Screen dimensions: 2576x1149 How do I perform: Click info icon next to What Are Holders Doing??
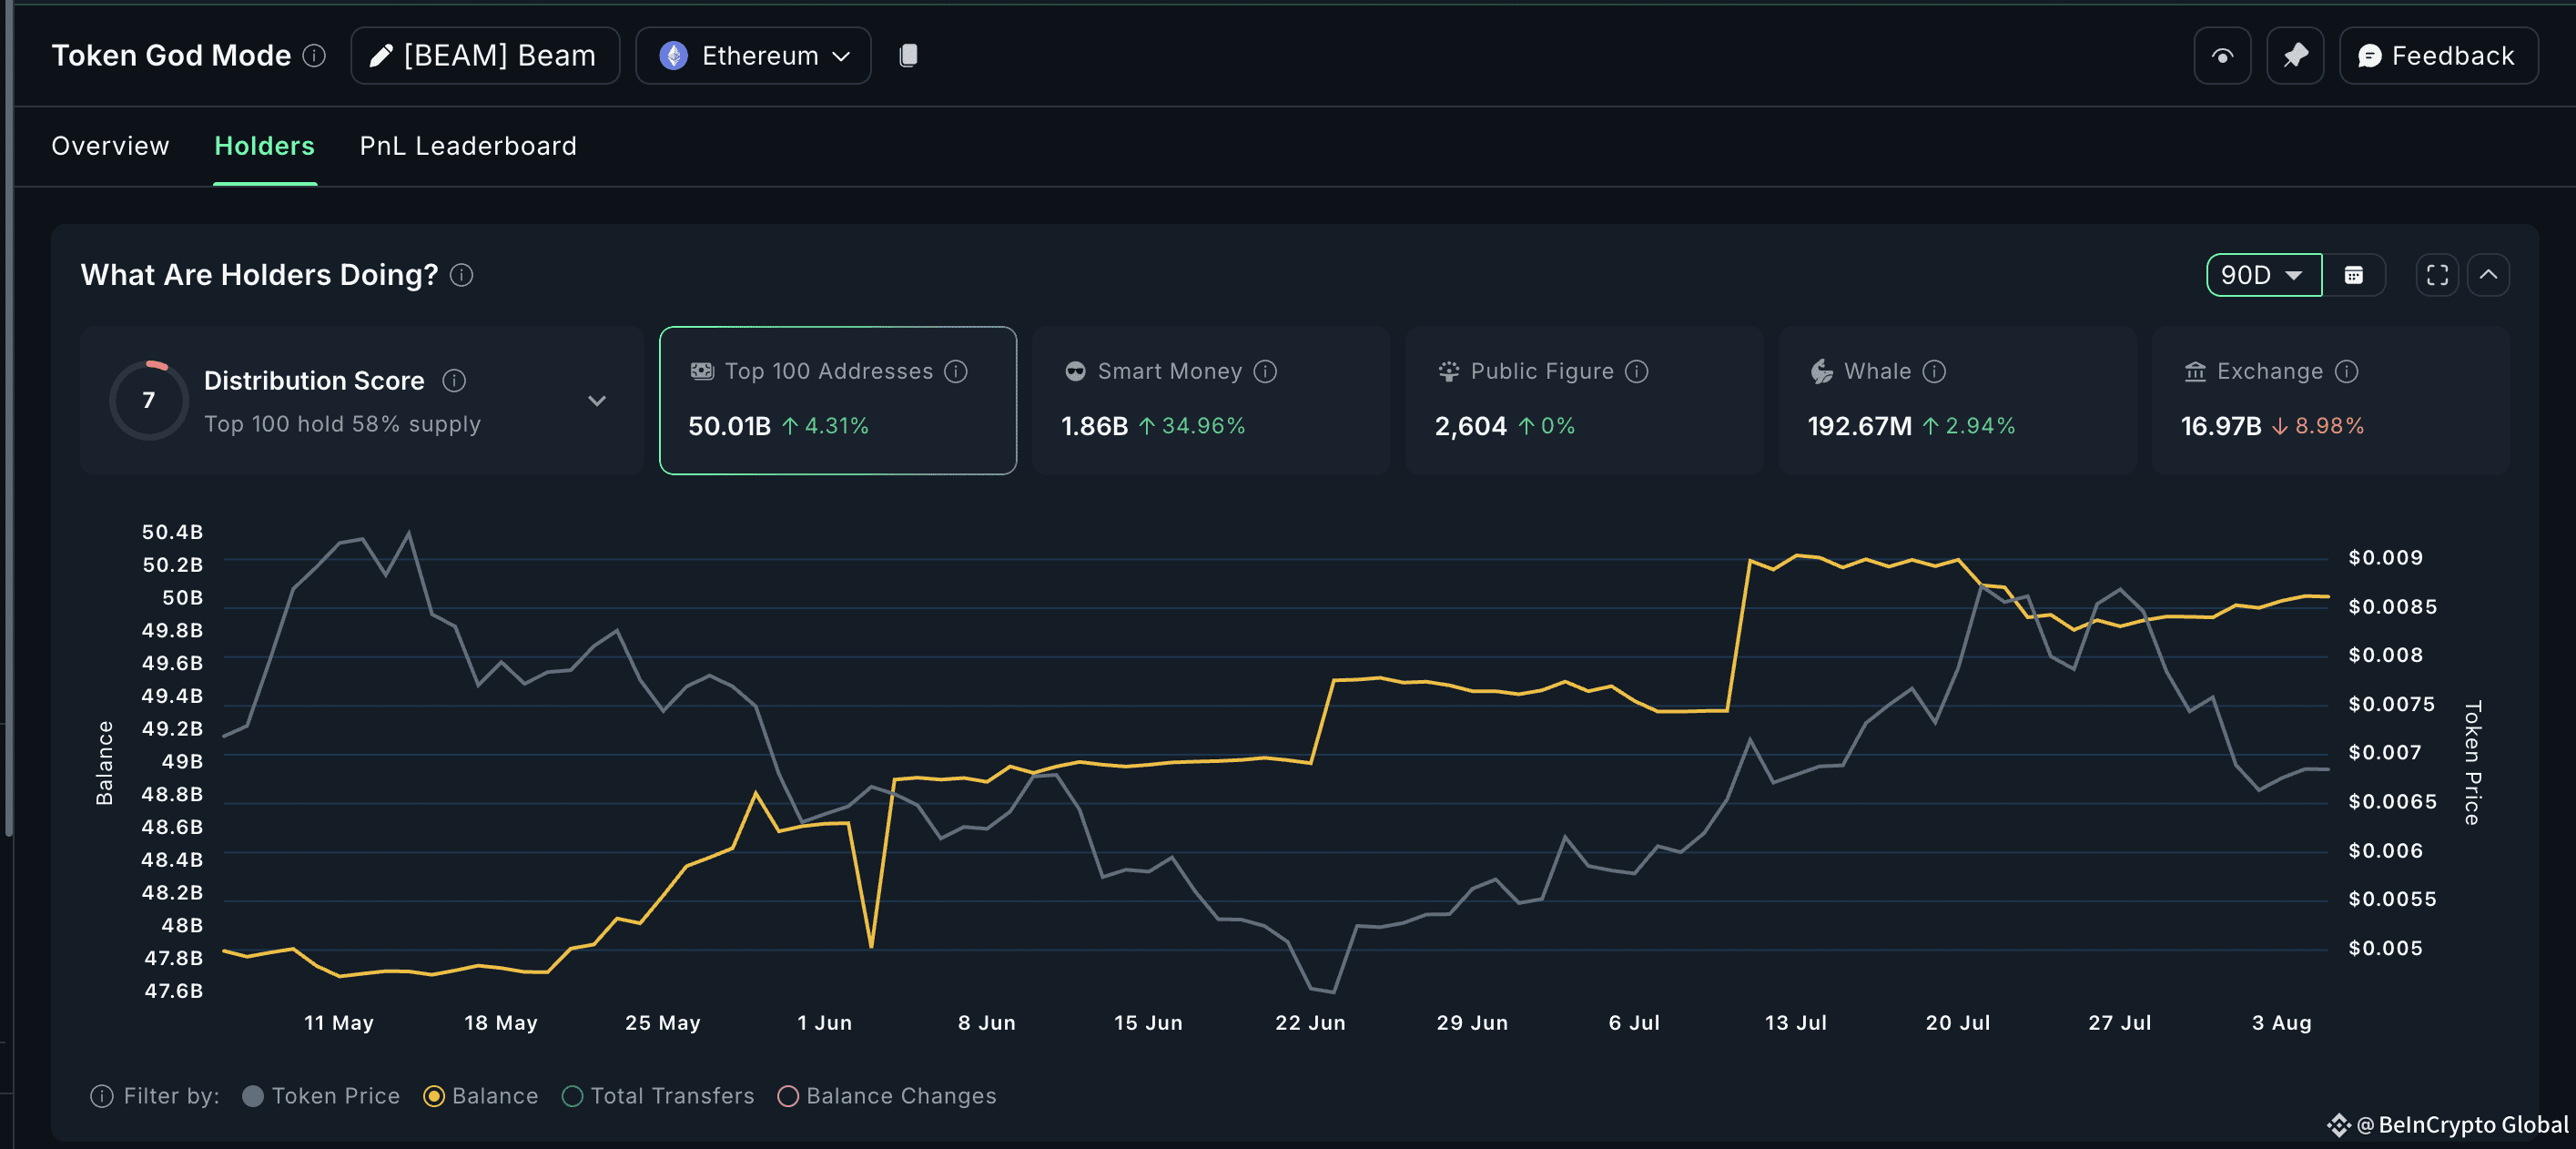(461, 275)
